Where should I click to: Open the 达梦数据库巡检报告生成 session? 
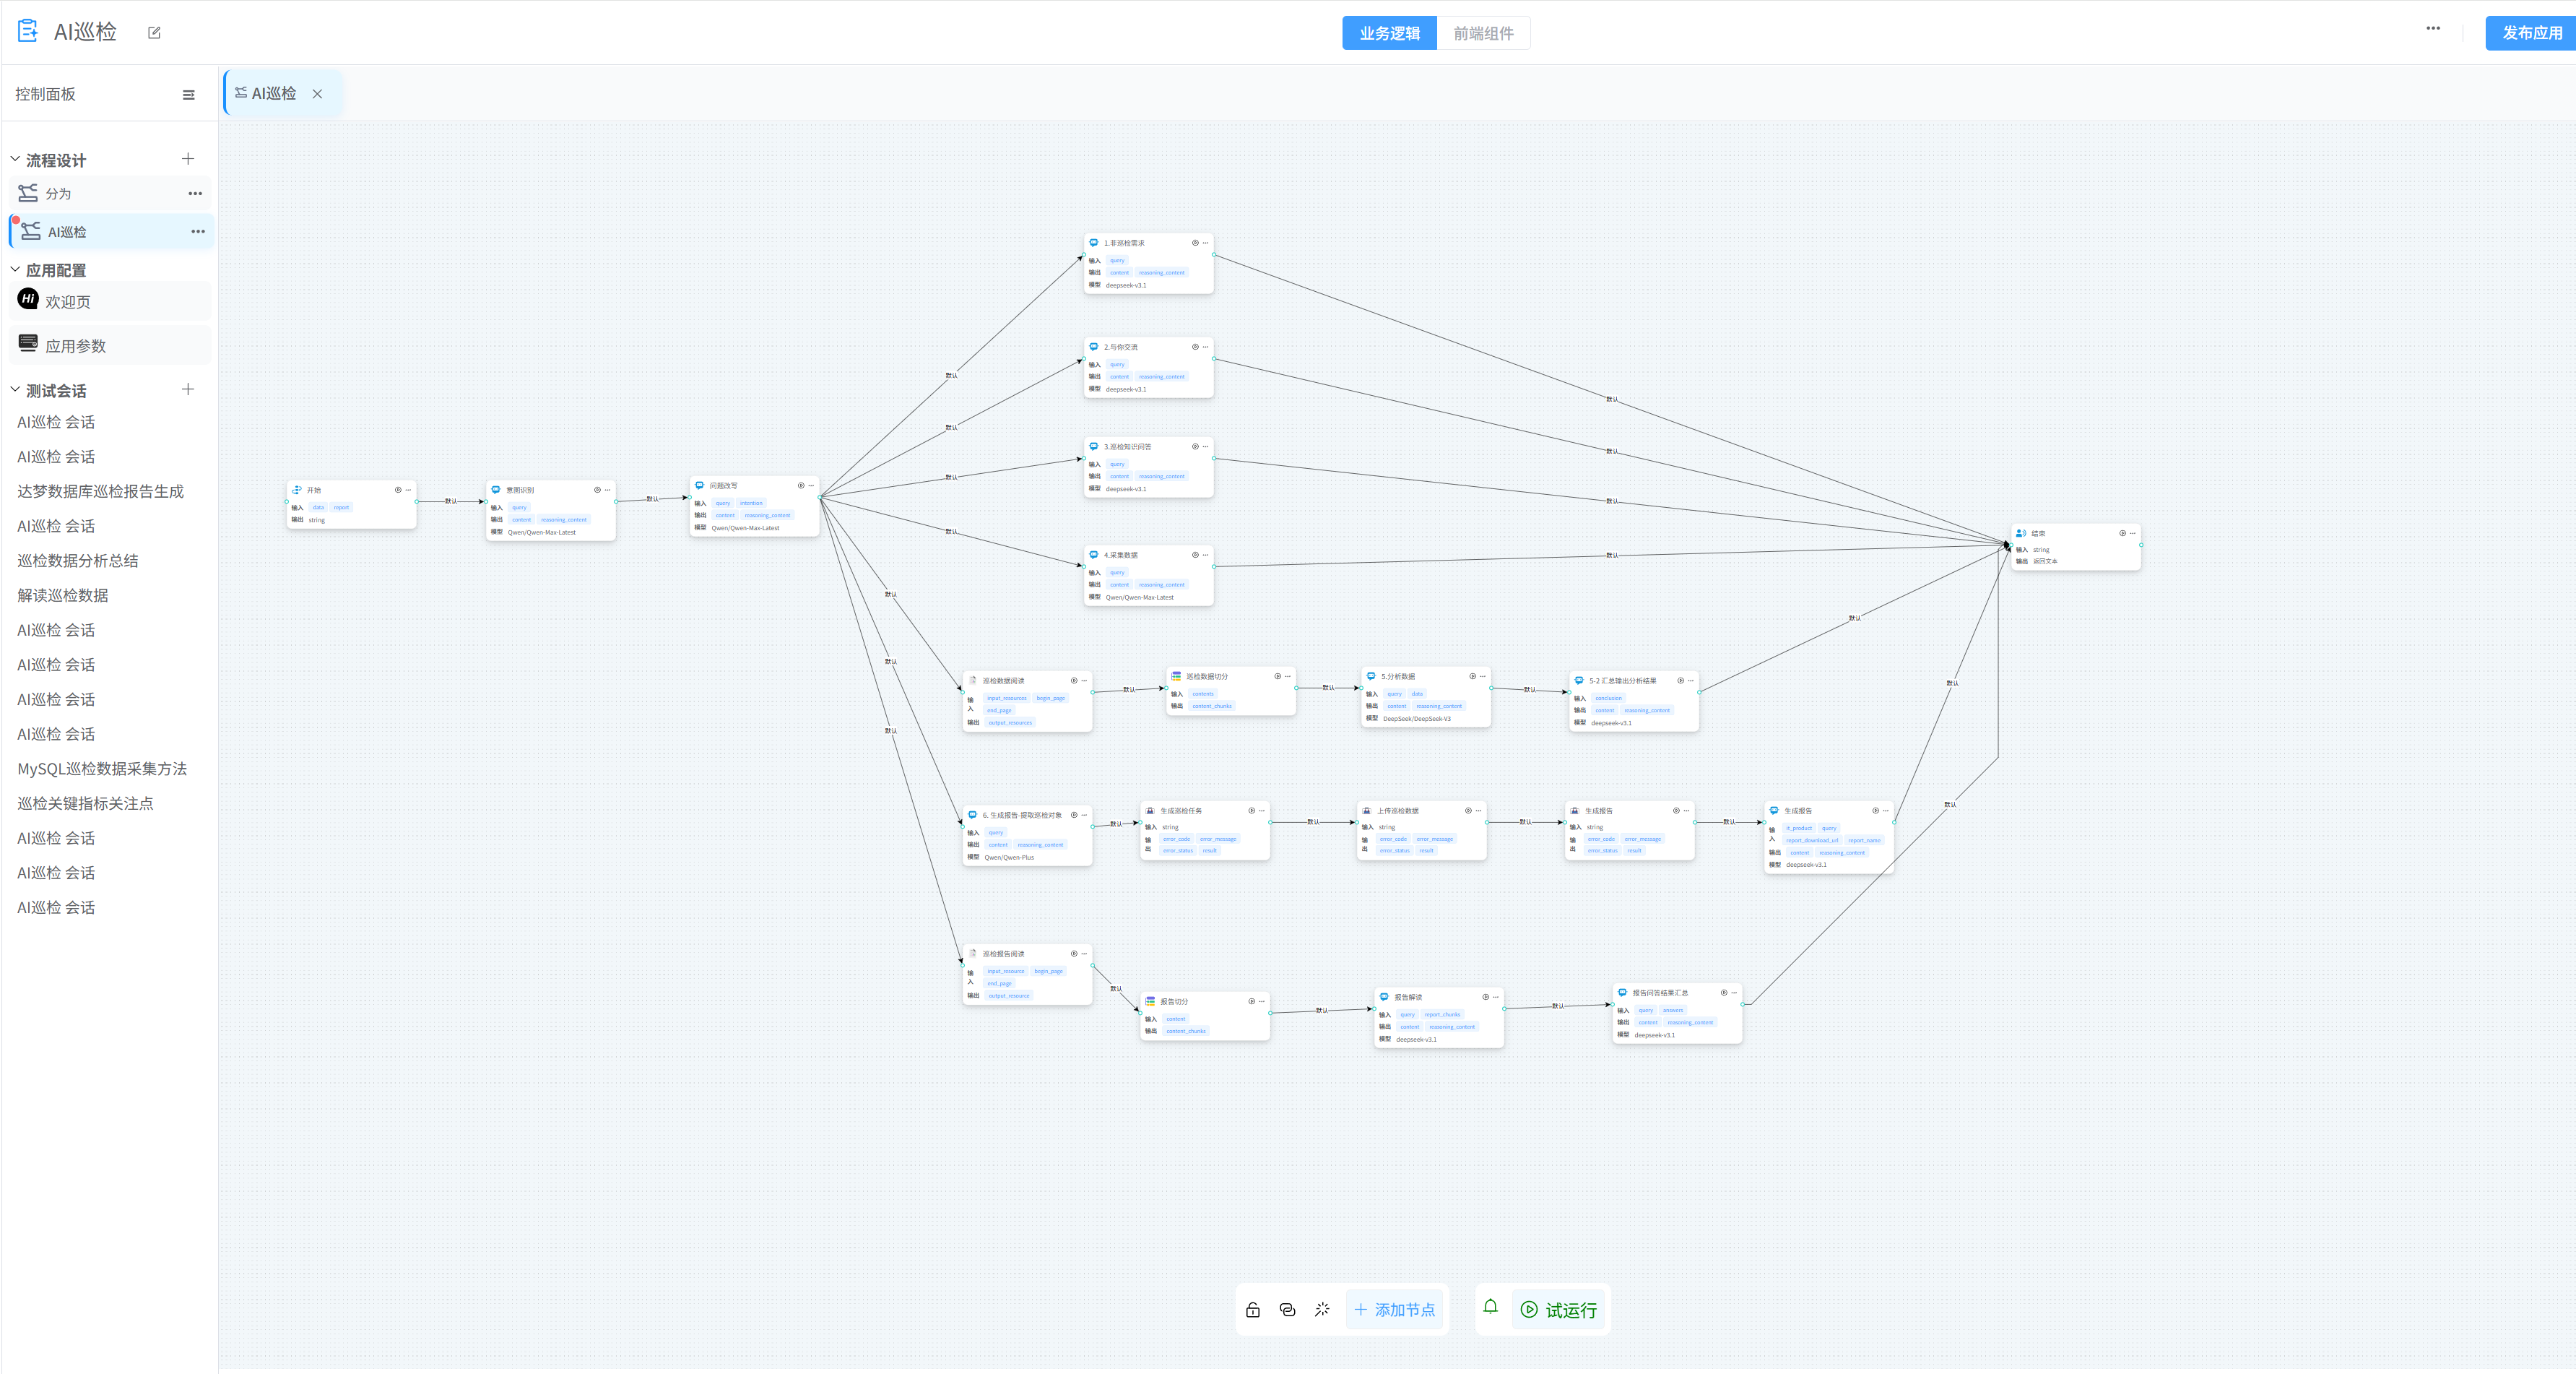100,491
